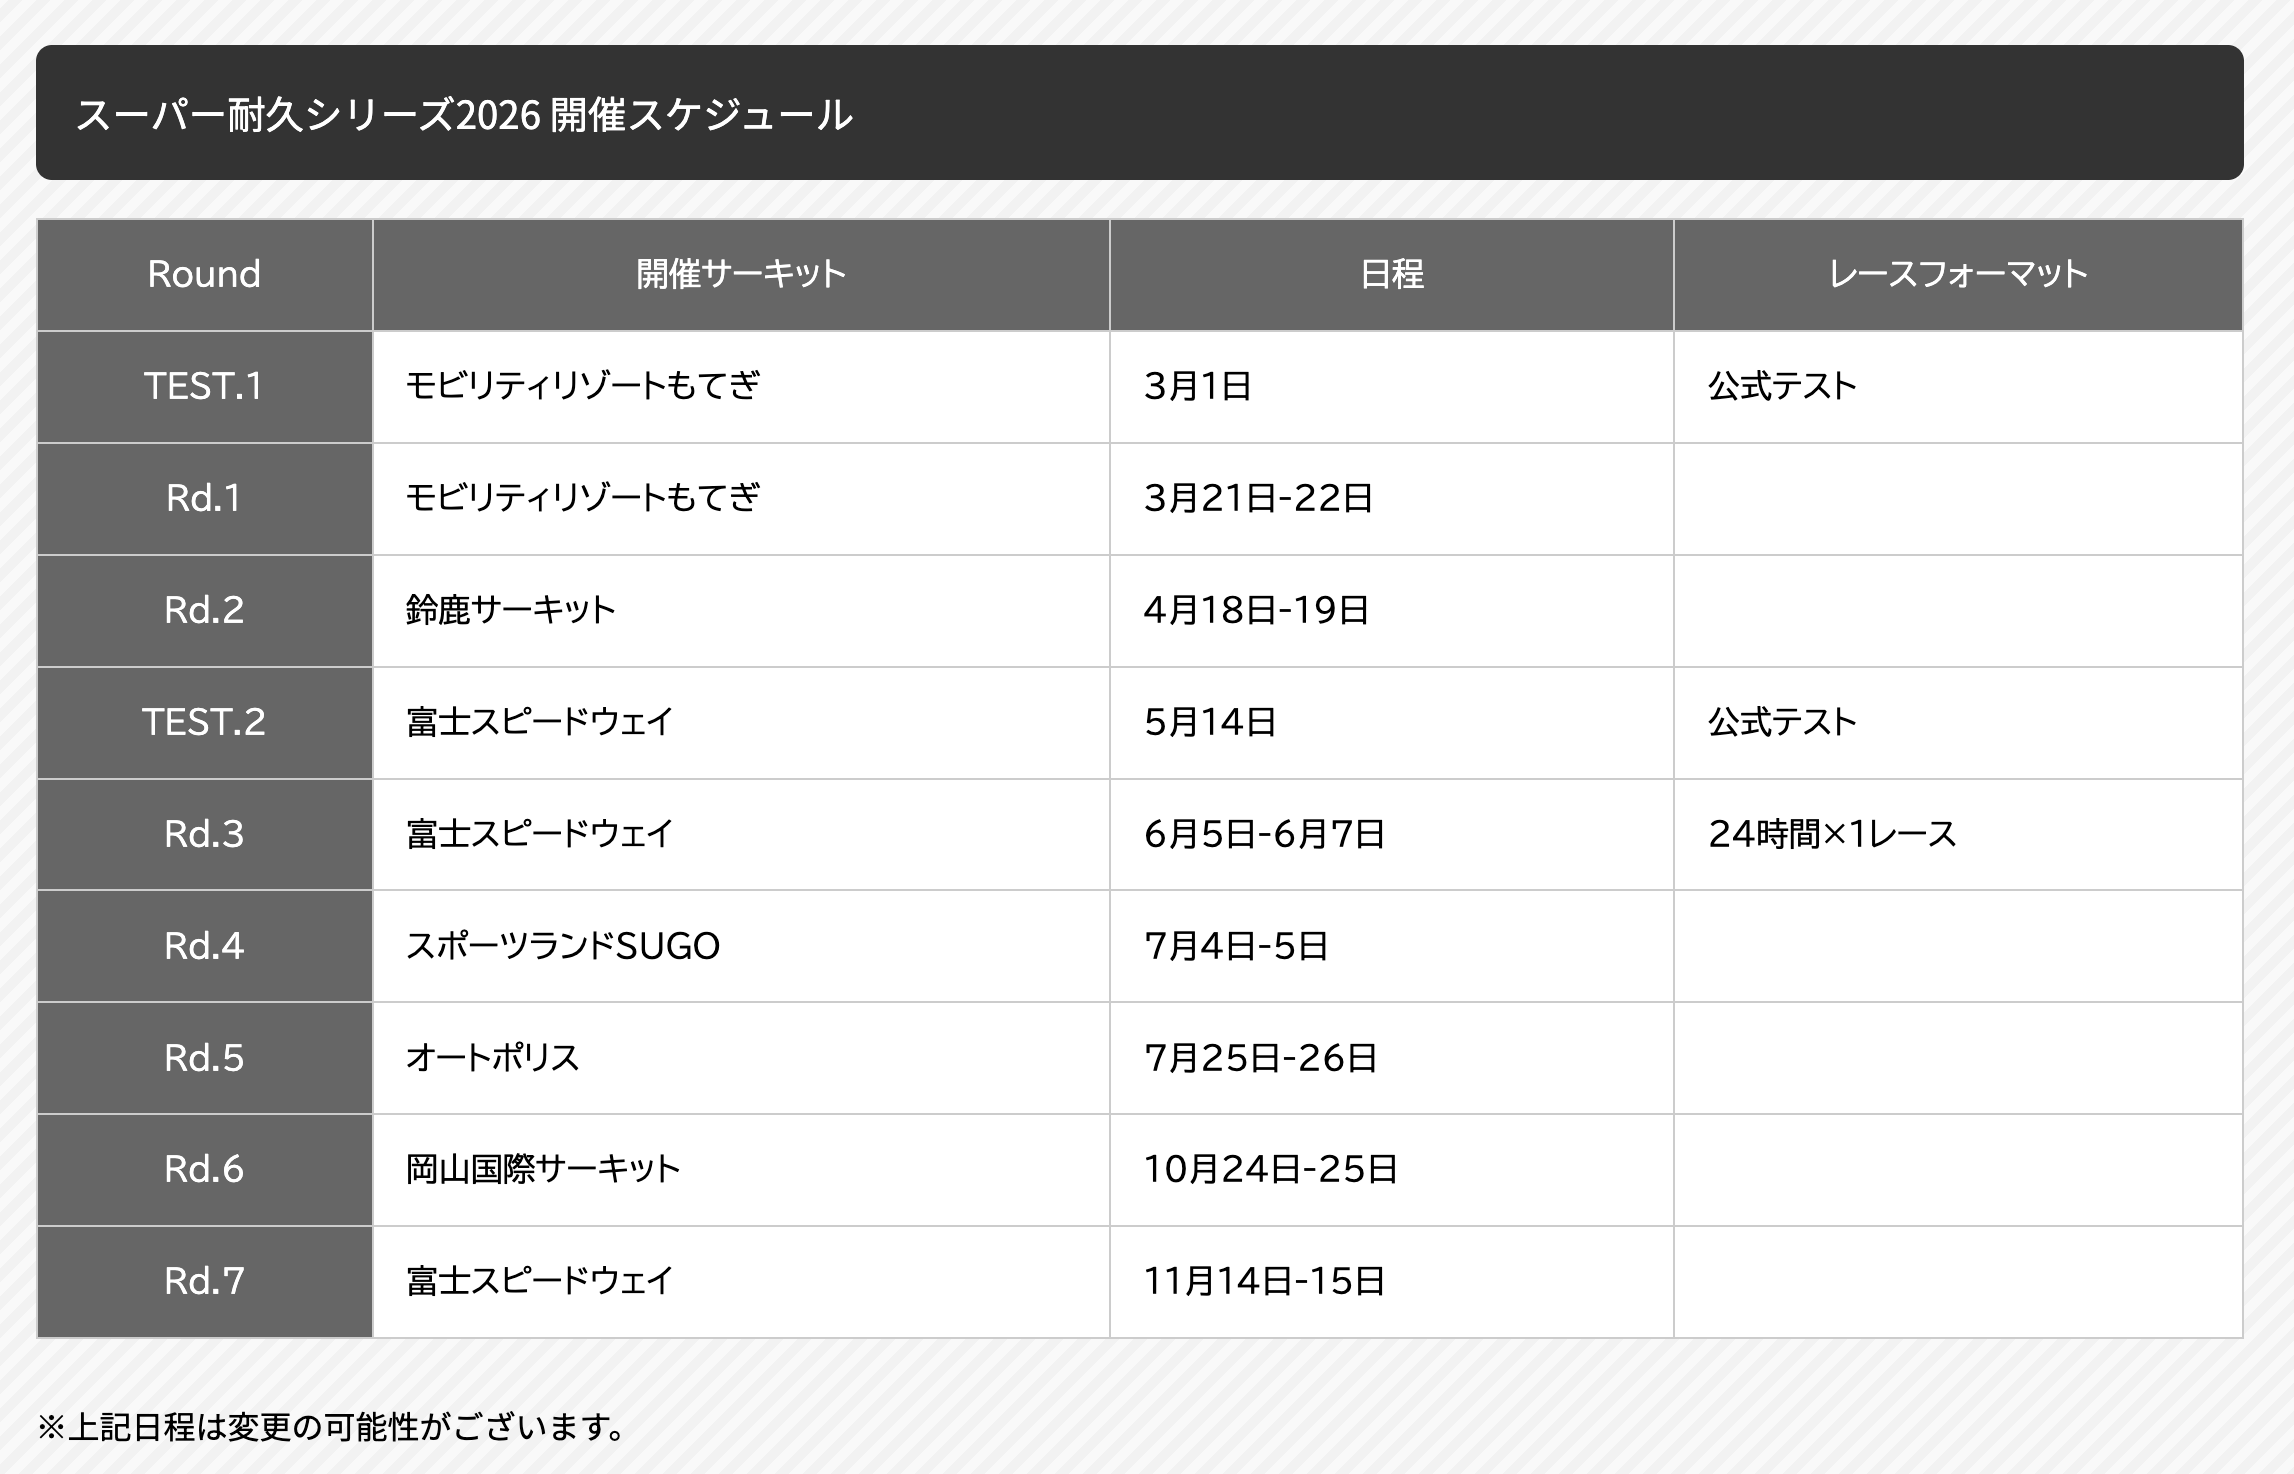Select the 岡山国際サーキット cell

[x=543, y=1169]
